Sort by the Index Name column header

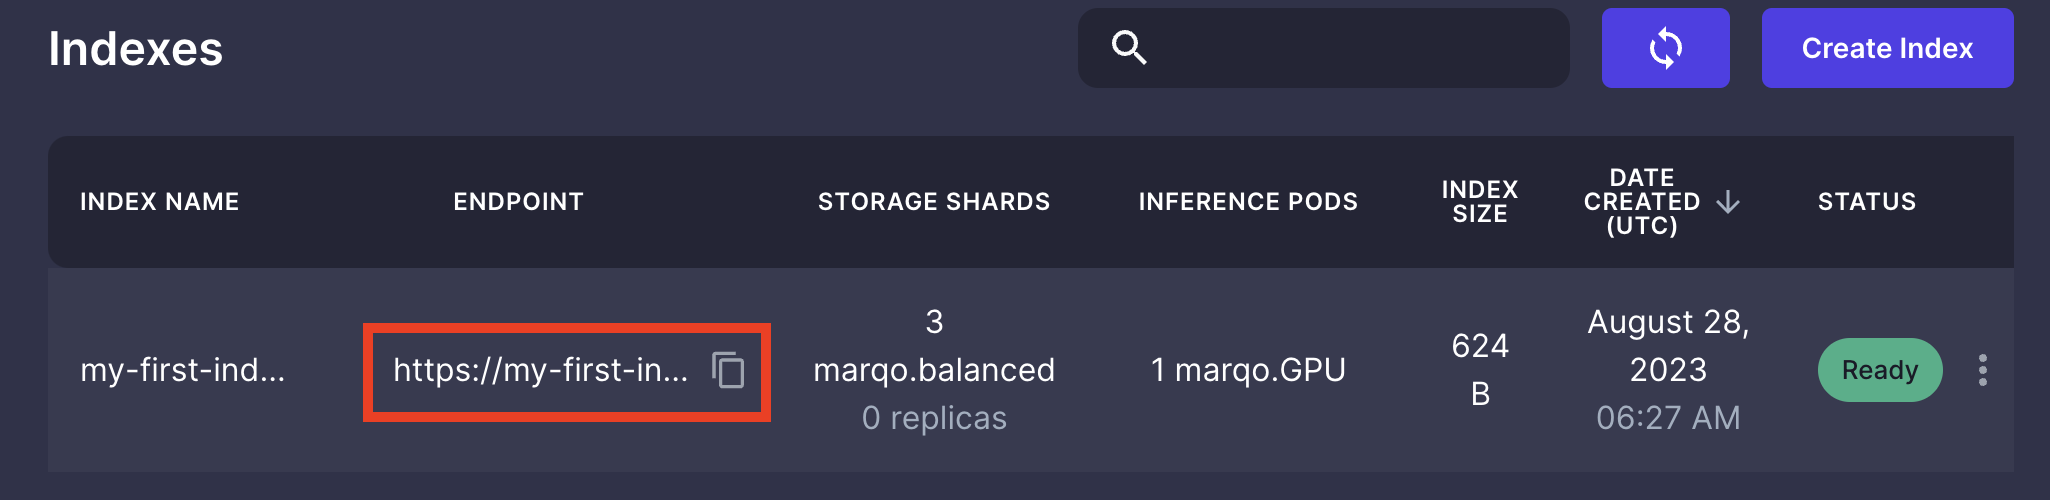tap(160, 202)
